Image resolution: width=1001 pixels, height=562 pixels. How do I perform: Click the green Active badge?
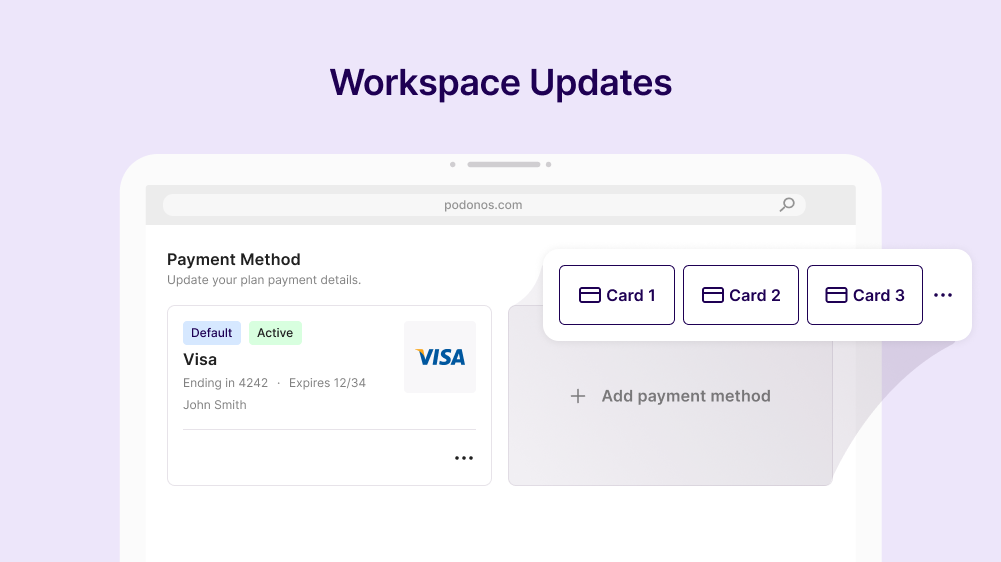pyautogui.click(x=275, y=333)
